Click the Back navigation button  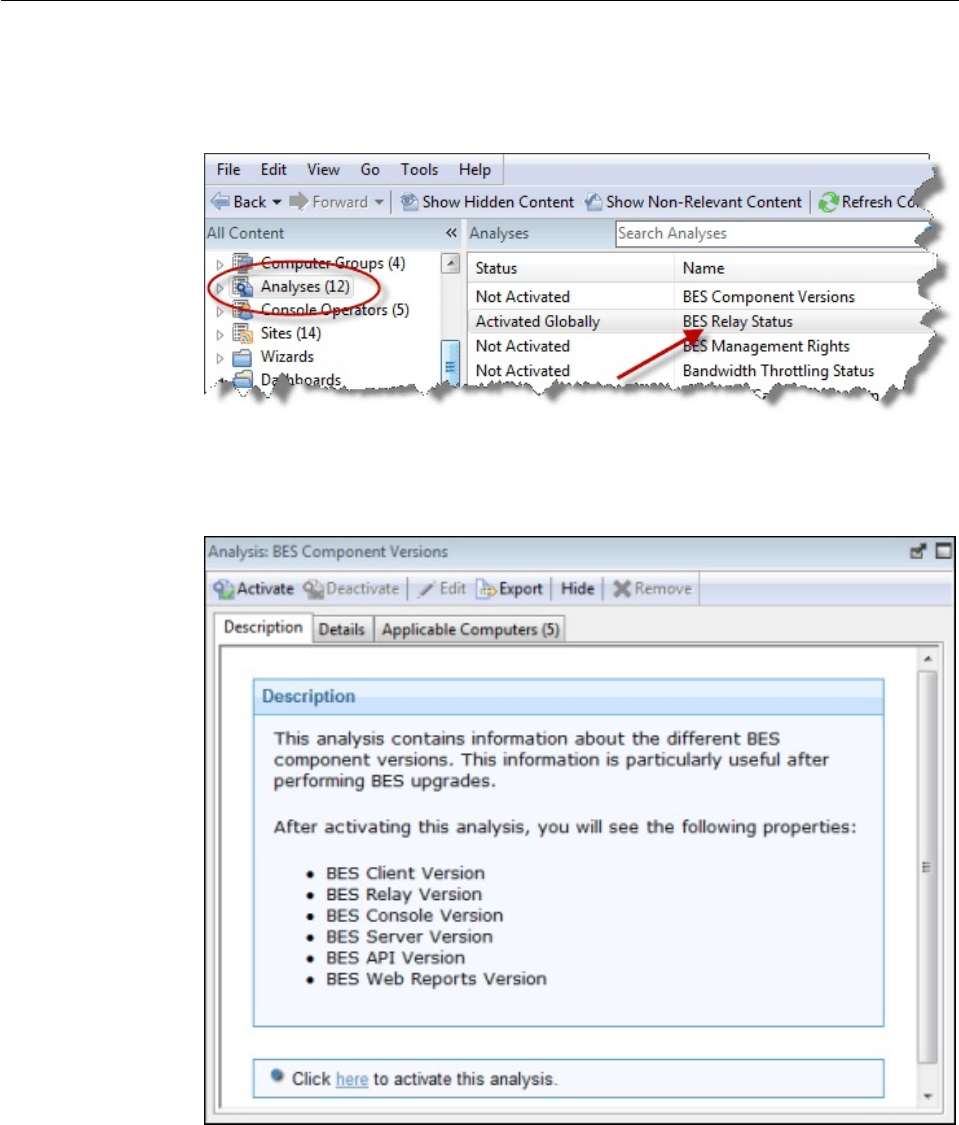pos(239,202)
